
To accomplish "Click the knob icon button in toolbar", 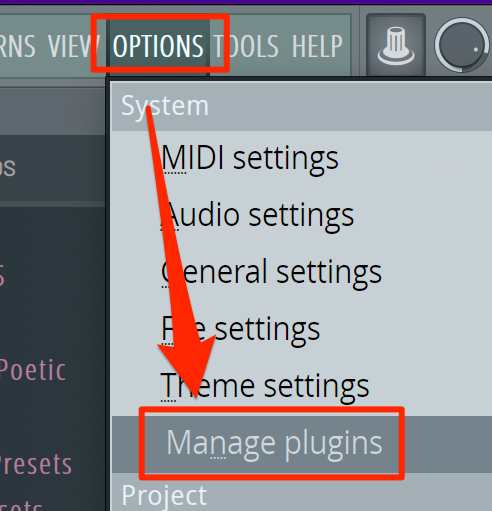I will (396, 45).
